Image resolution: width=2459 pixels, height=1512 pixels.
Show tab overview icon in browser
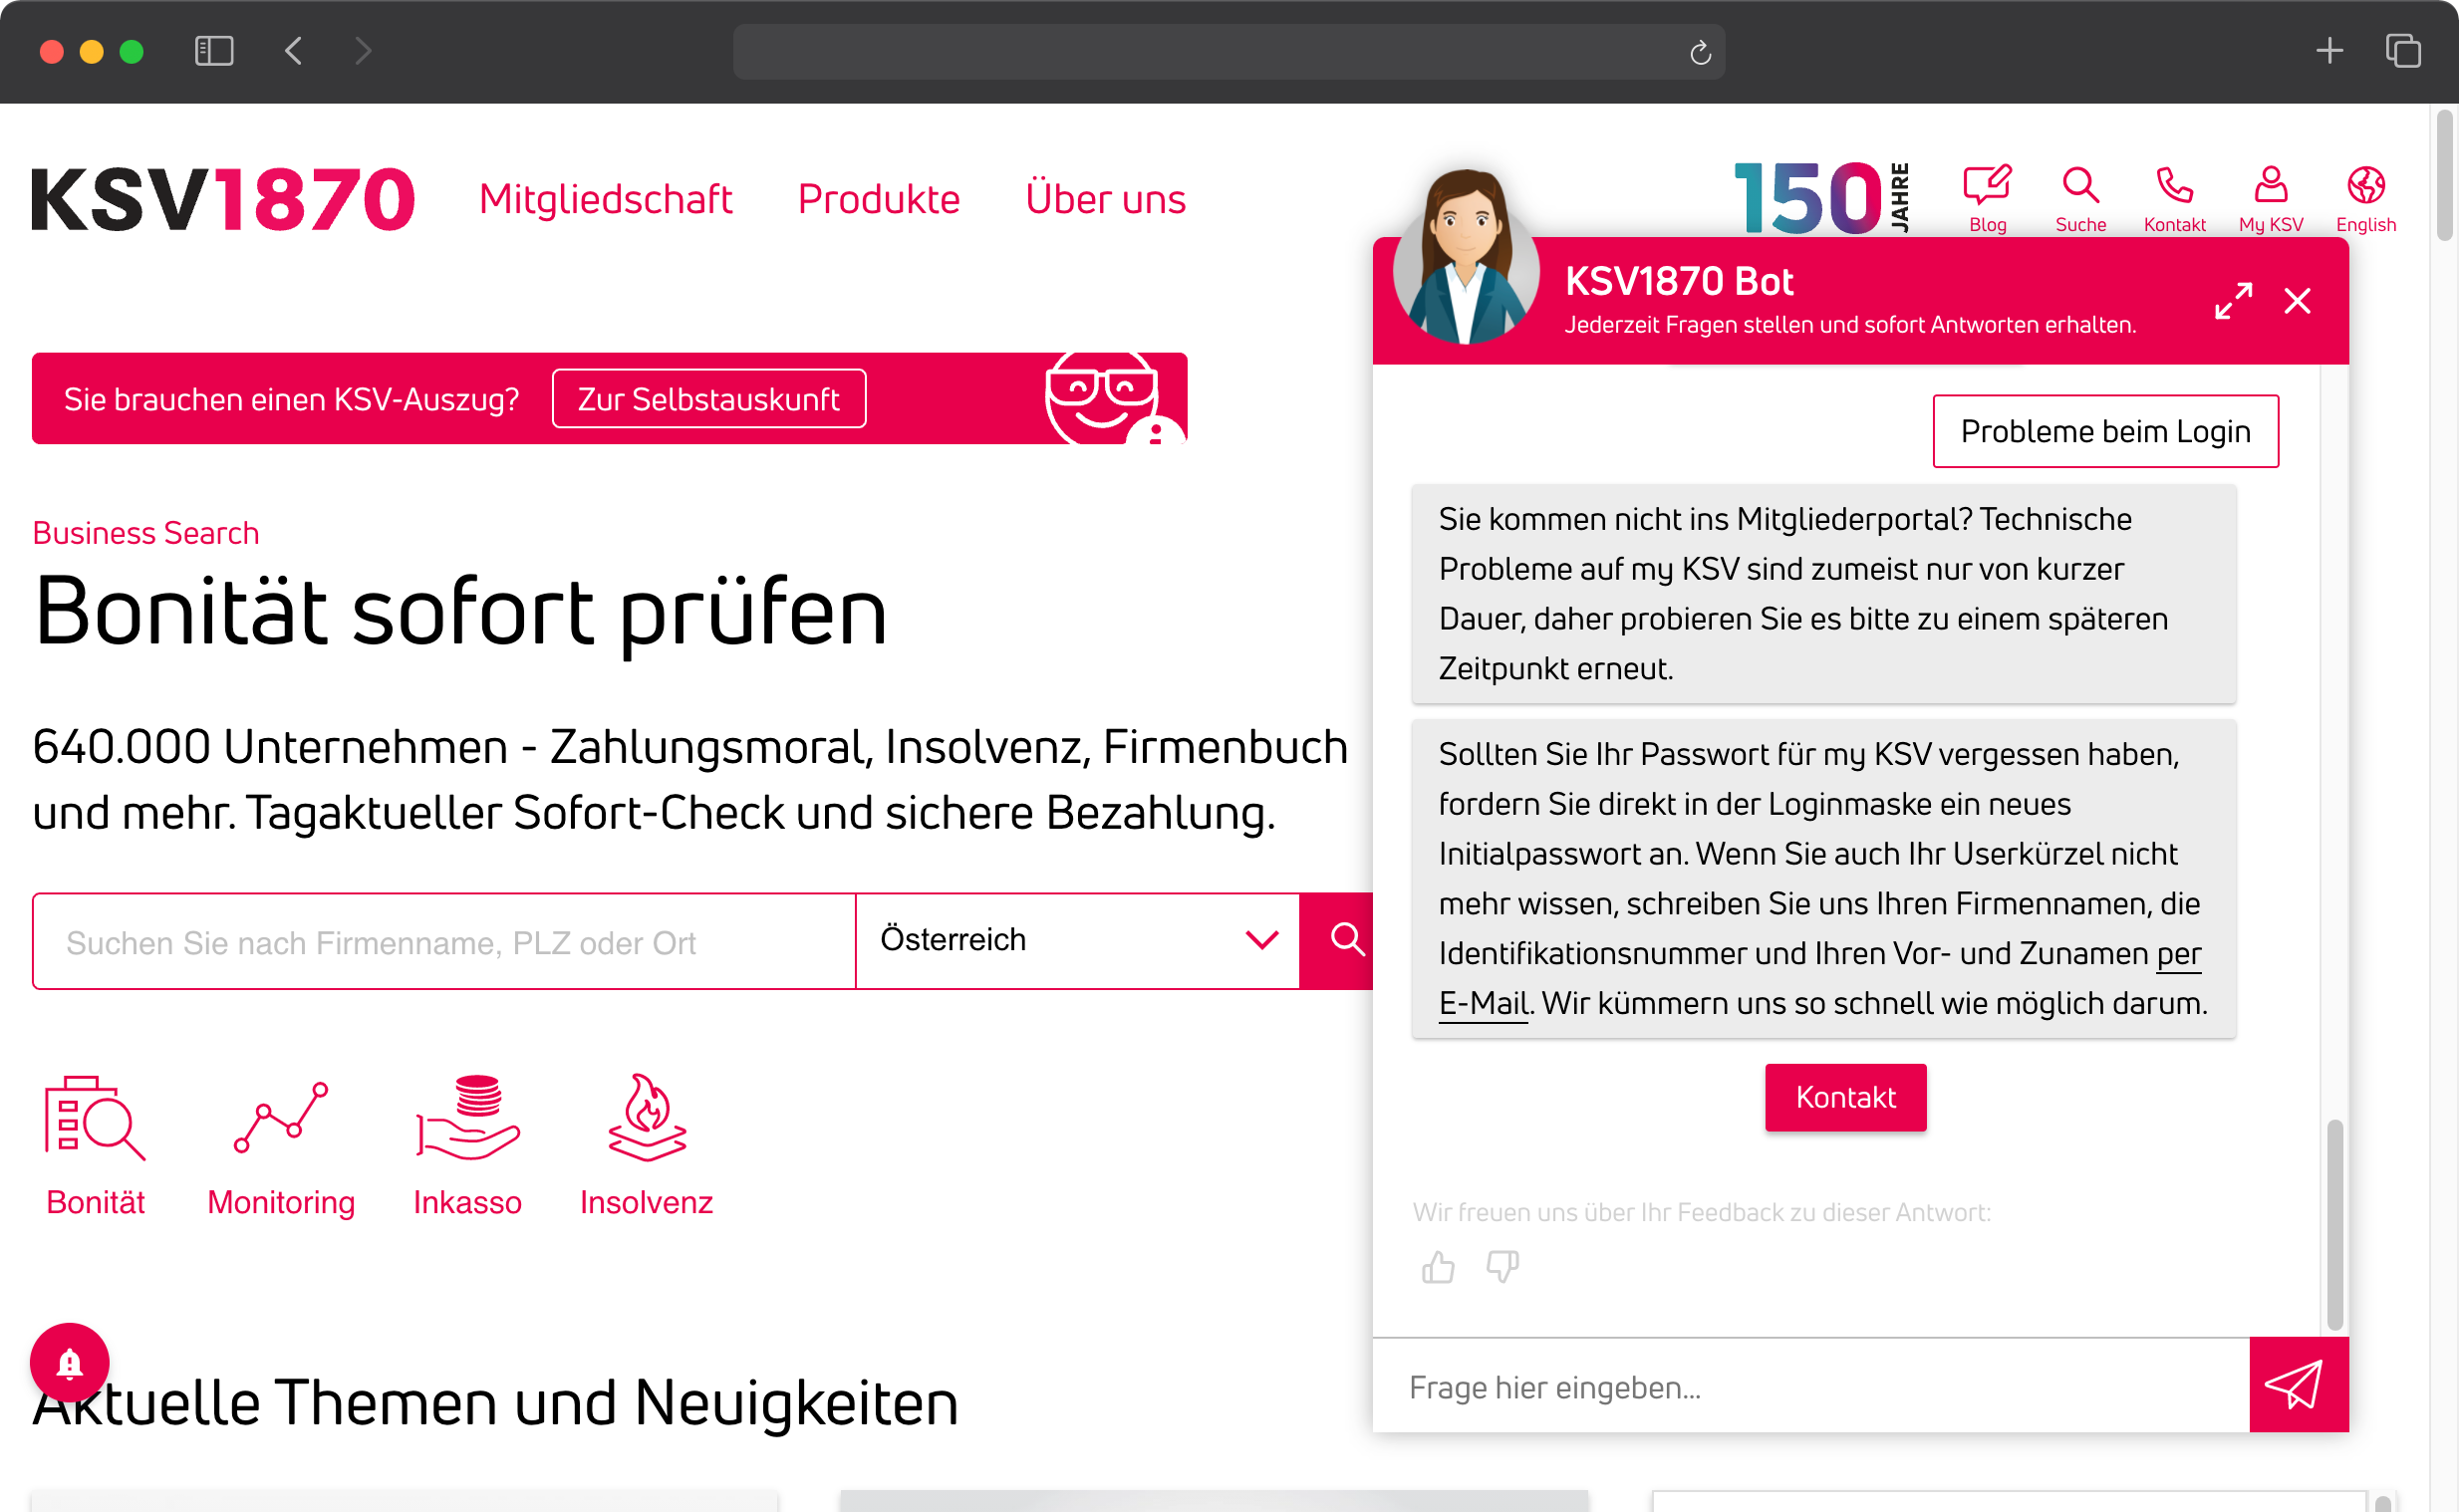pyautogui.click(x=2402, y=51)
